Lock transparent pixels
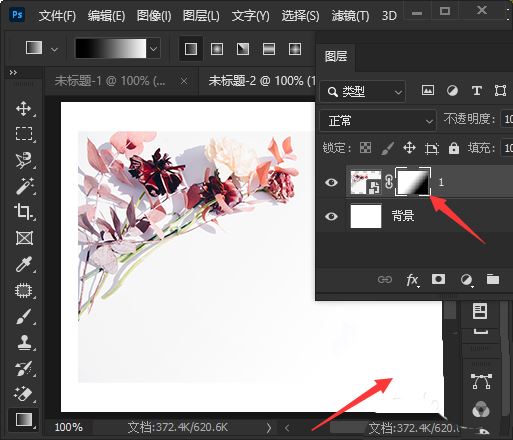This screenshot has height=440, width=513. tap(365, 147)
